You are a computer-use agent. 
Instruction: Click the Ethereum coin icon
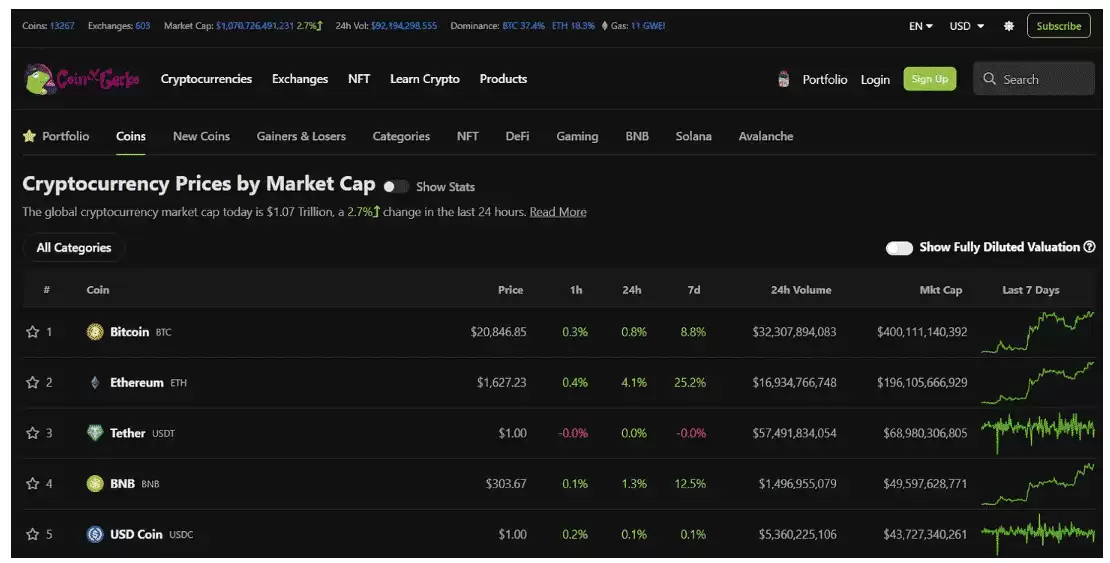(95, 383)
